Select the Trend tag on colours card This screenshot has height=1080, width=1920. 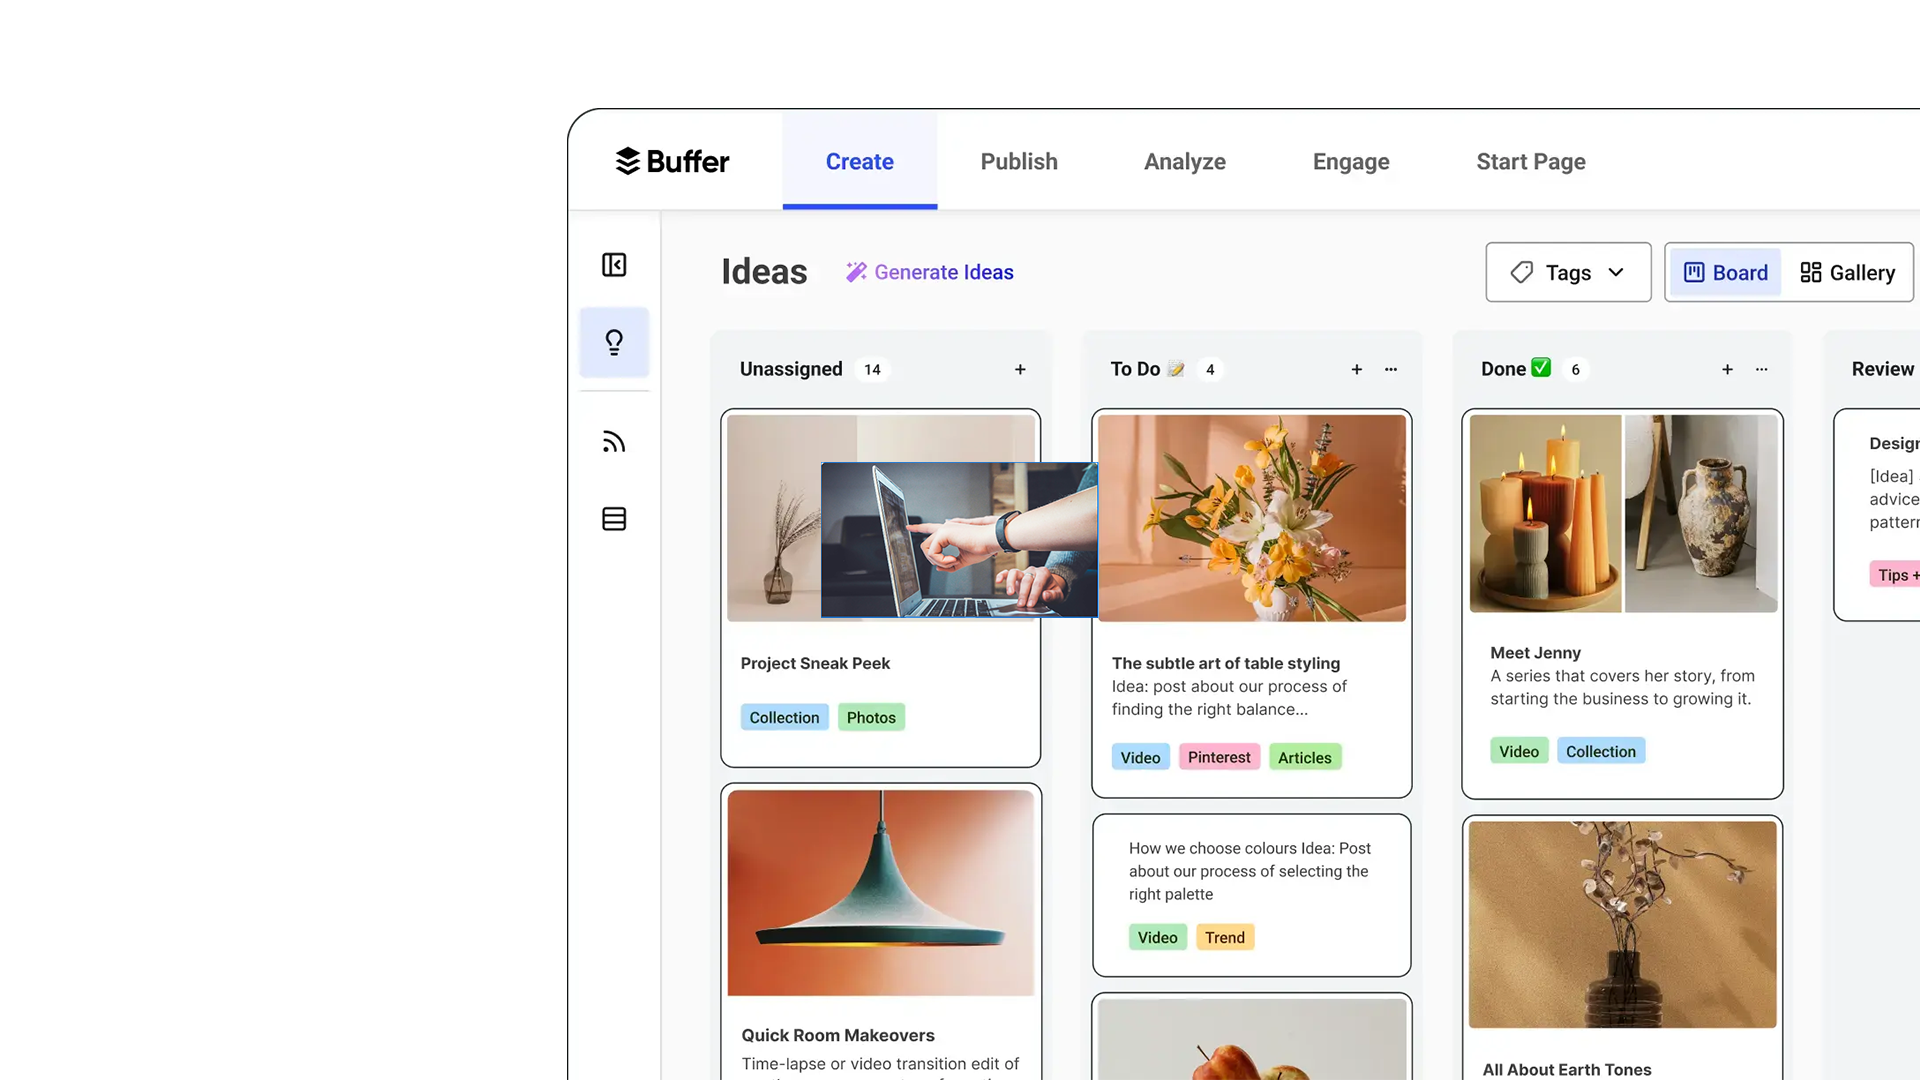pos(1225,937)
